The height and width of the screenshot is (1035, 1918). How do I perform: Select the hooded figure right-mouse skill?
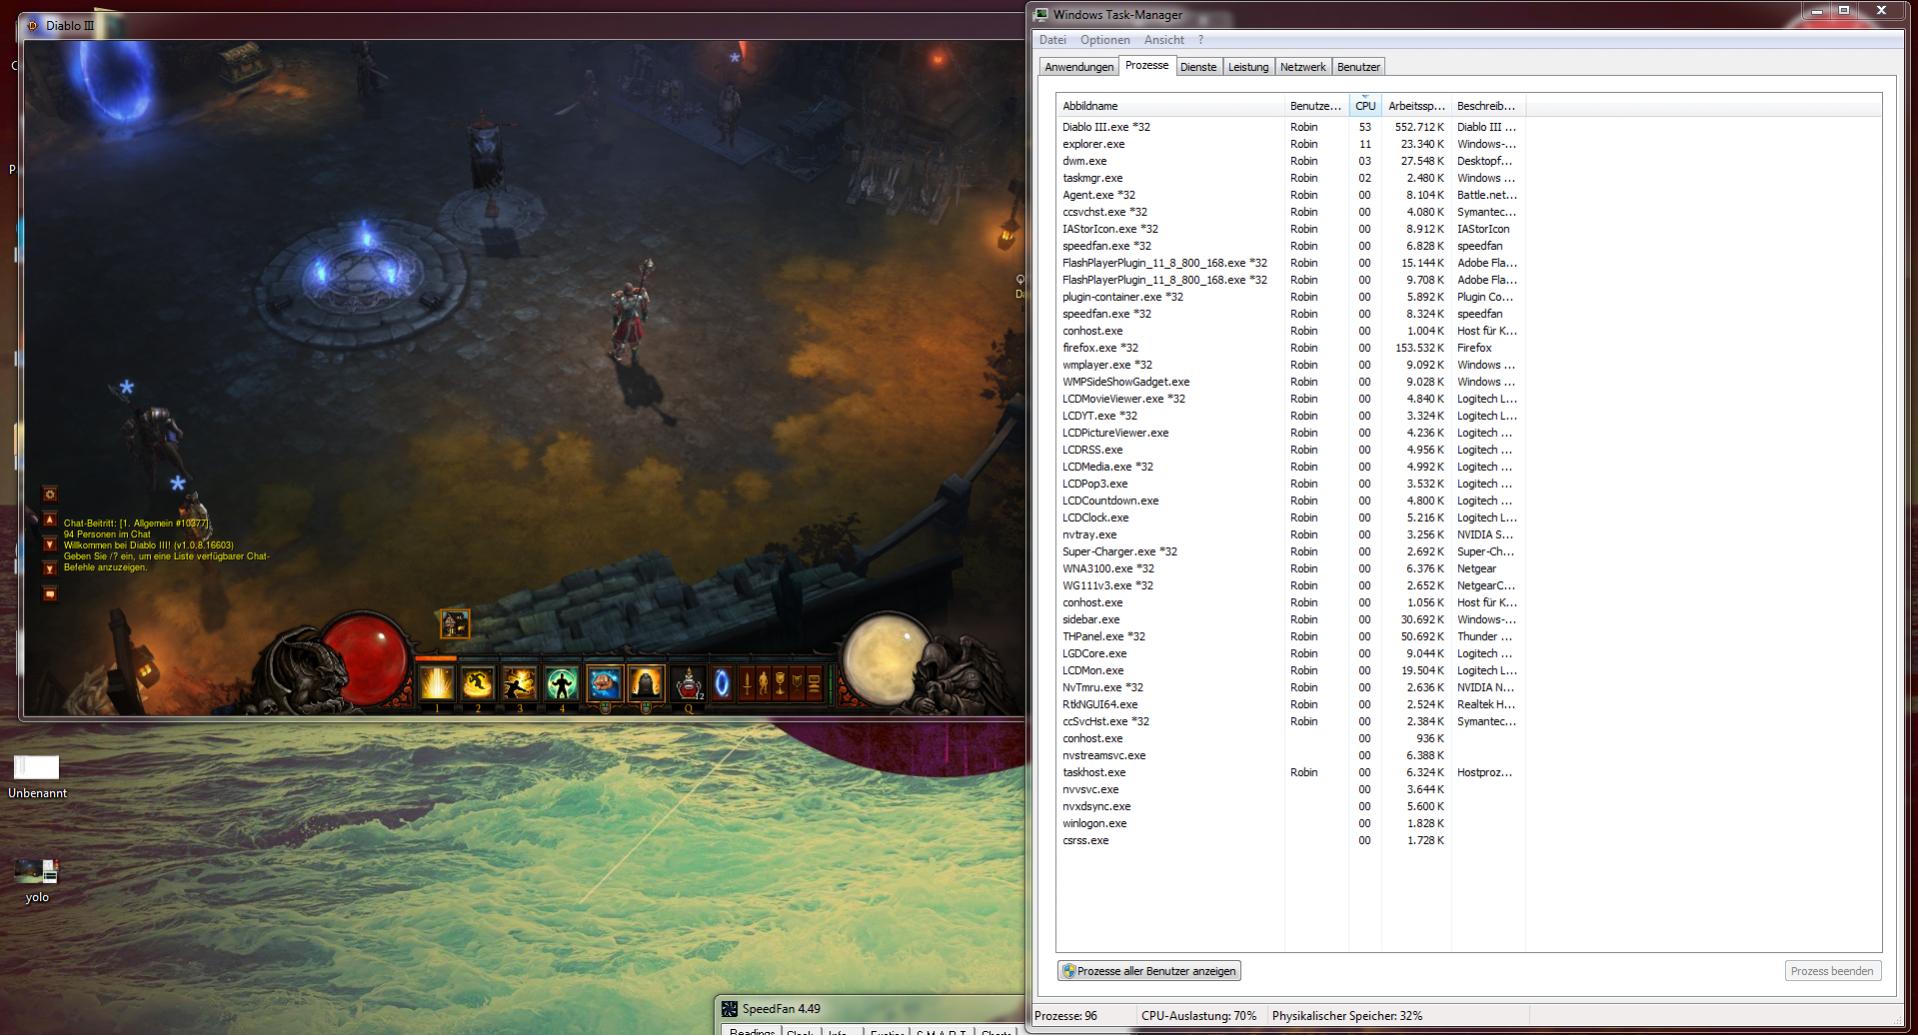click(x=646, y=684)
